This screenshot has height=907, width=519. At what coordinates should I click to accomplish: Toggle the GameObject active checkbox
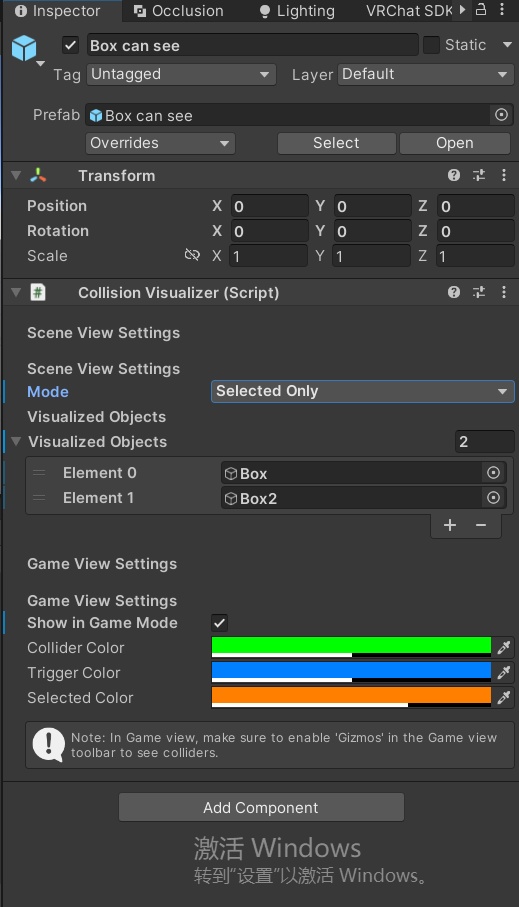coord(70,45)
